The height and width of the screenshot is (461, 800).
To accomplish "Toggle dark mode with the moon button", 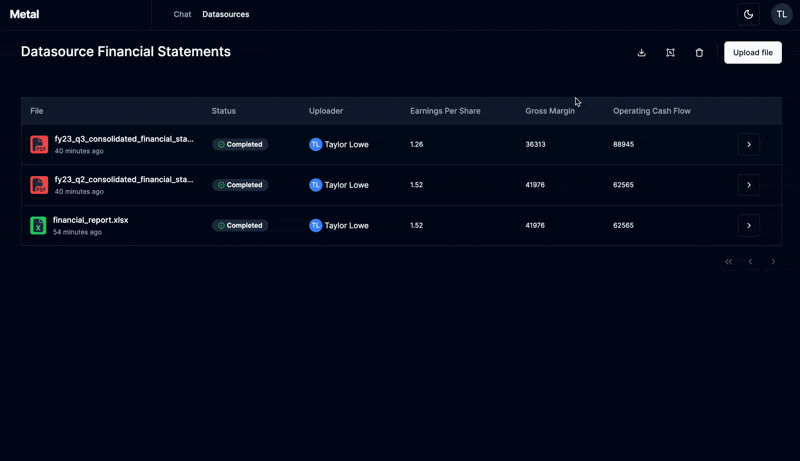I will 748,14.
